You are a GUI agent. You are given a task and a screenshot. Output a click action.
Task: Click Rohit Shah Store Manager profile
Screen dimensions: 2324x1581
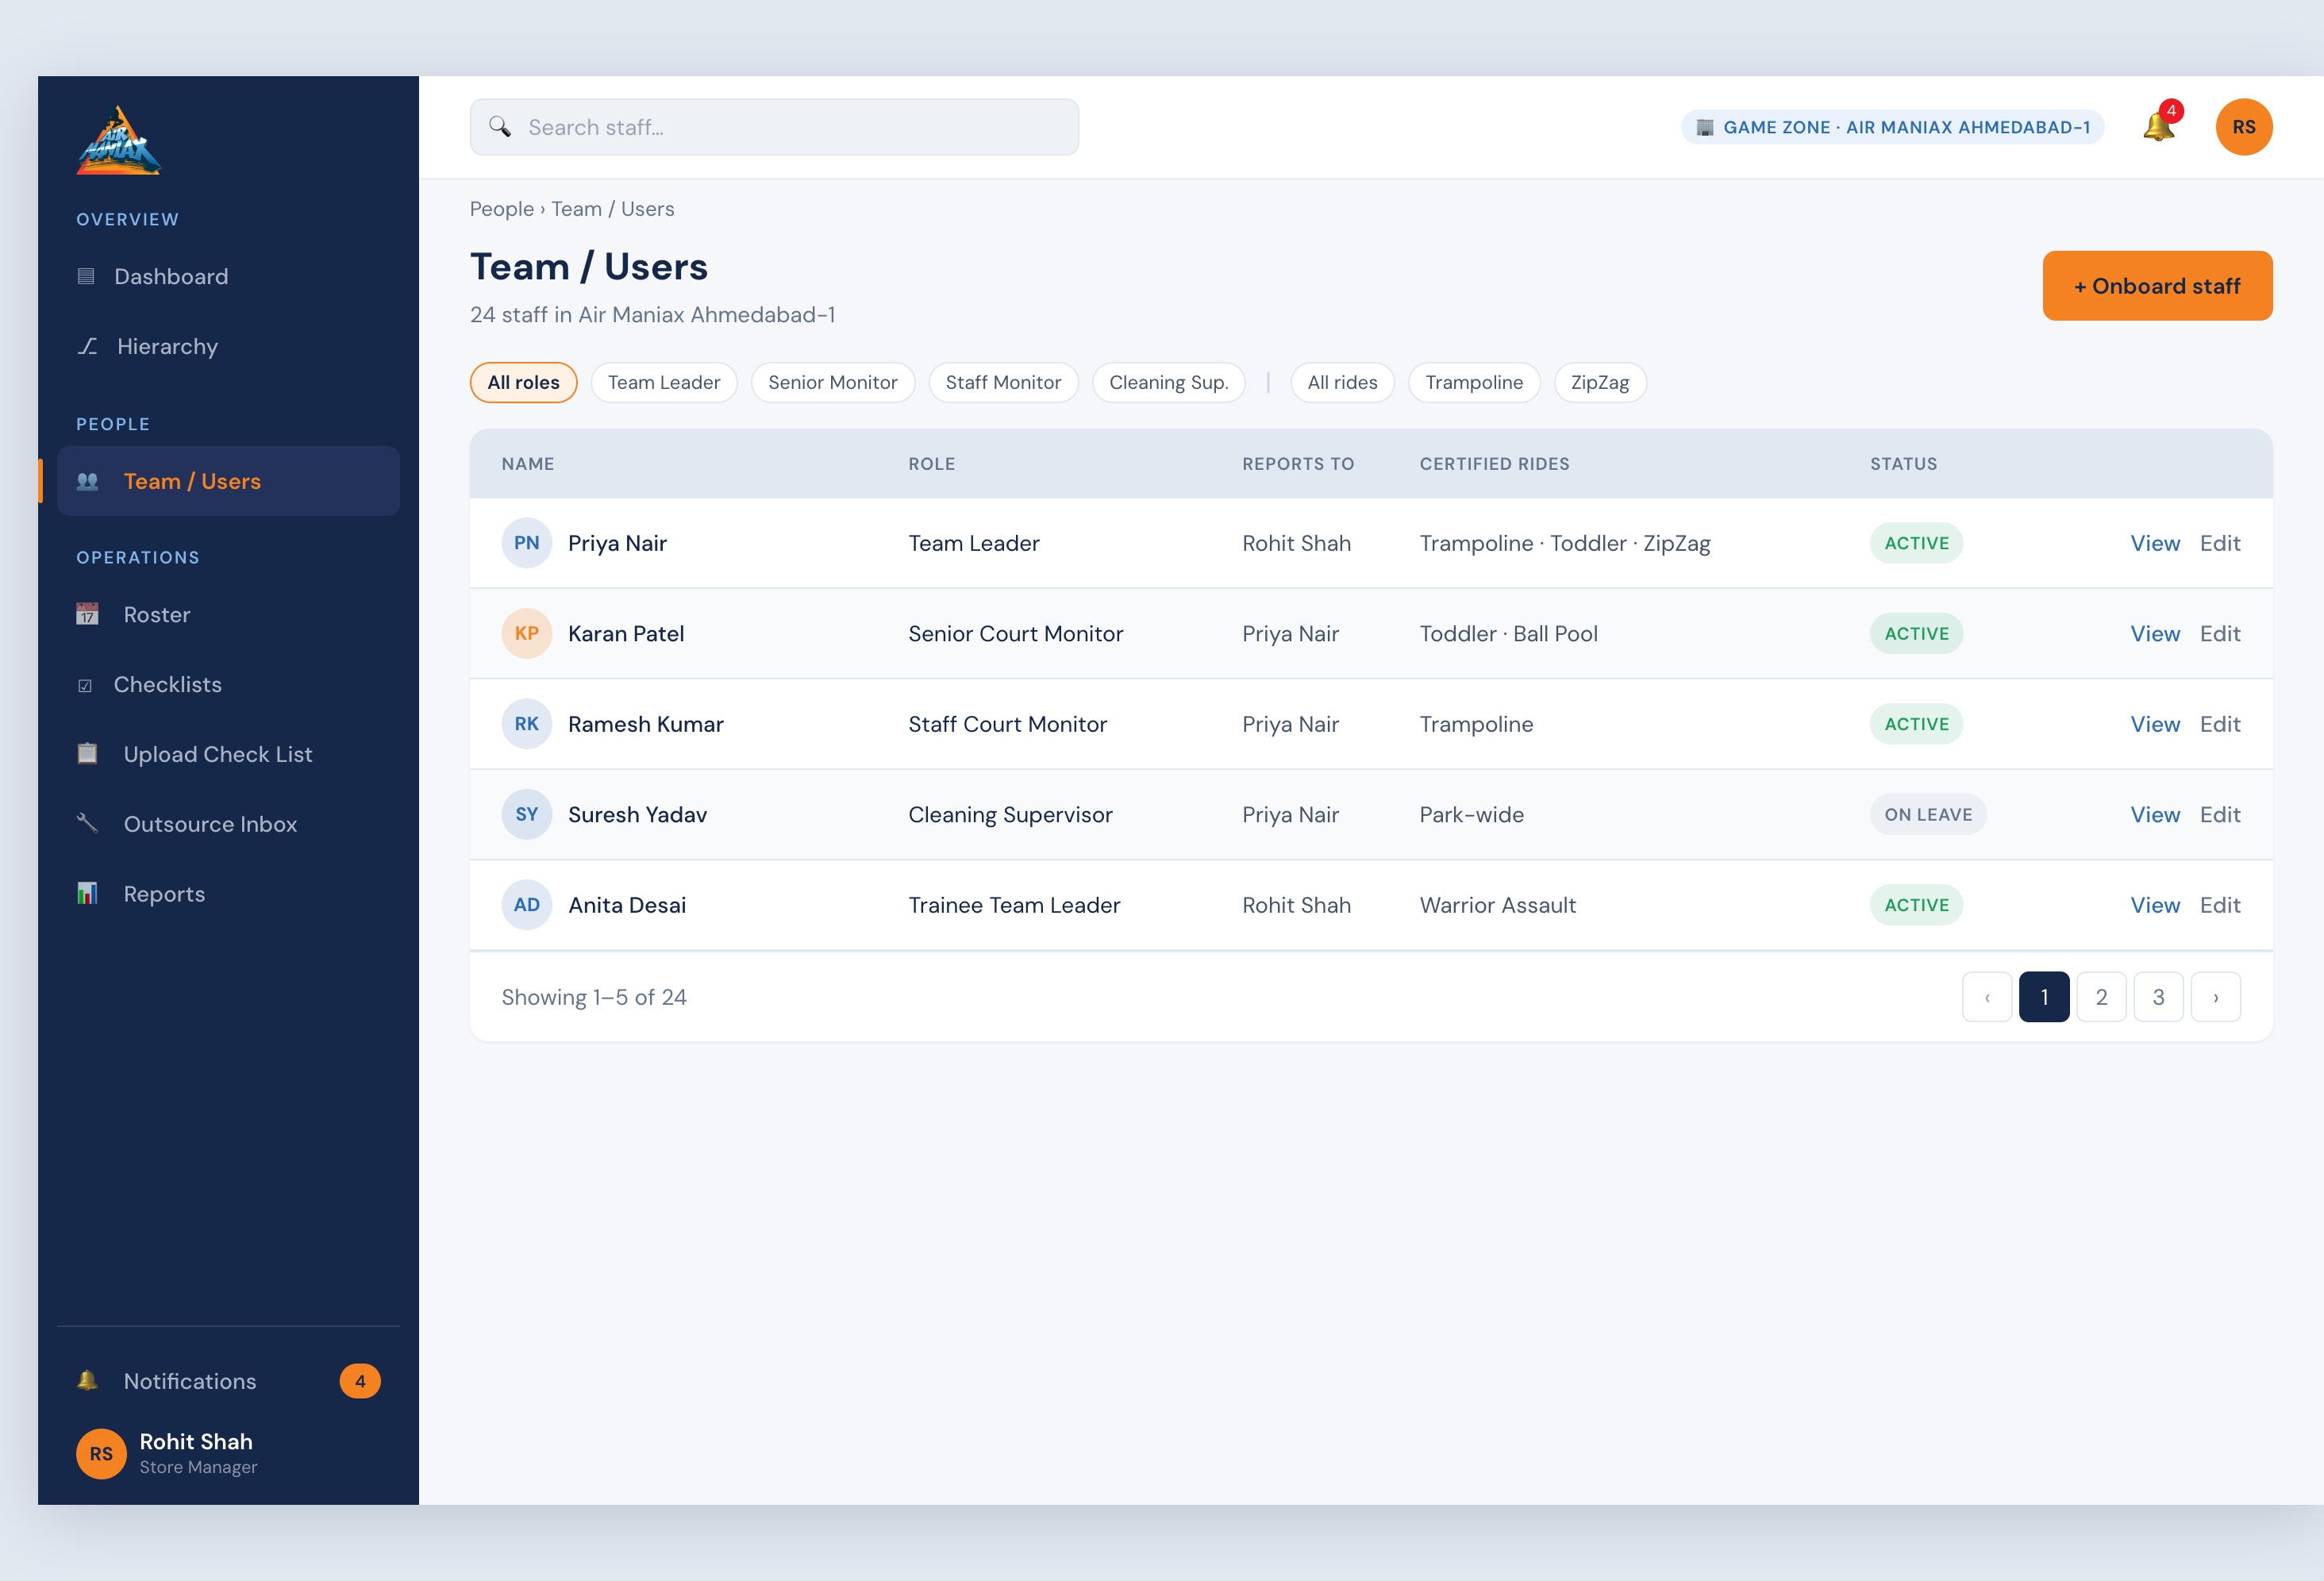(x=228, y=1453)
